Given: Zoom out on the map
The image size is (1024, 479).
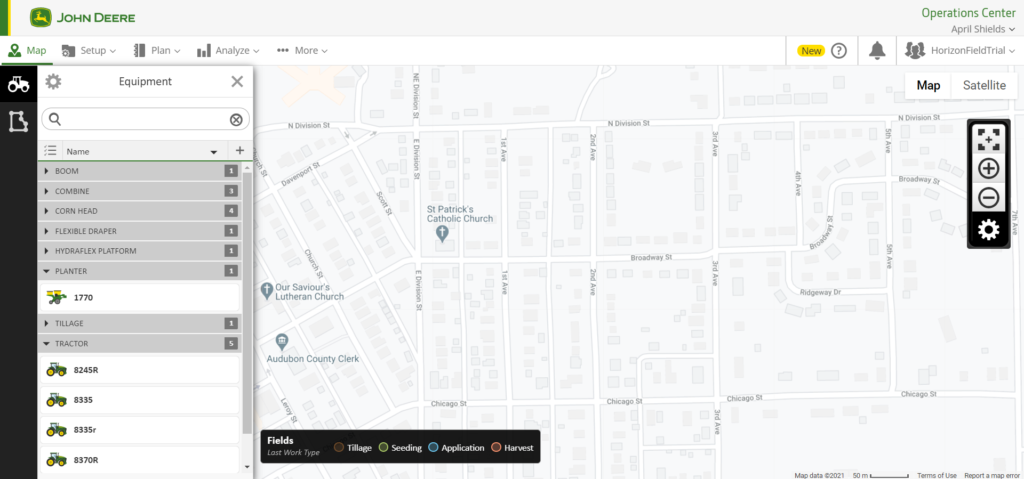Looking at the screenshot, I should click(x=989, y=197).
